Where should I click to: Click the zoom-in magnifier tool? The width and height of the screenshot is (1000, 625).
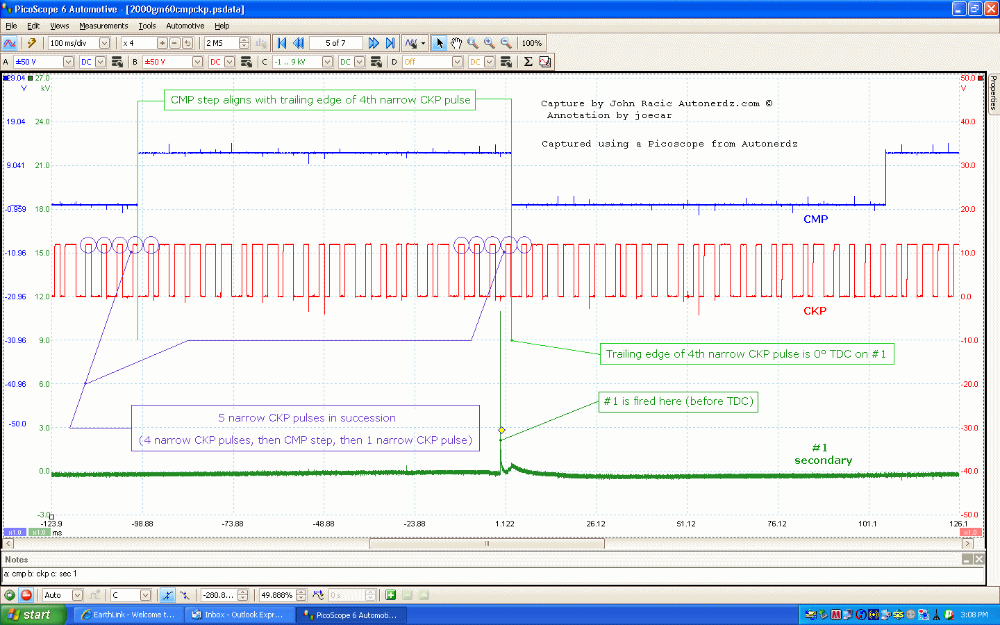[x=489, y=43]
